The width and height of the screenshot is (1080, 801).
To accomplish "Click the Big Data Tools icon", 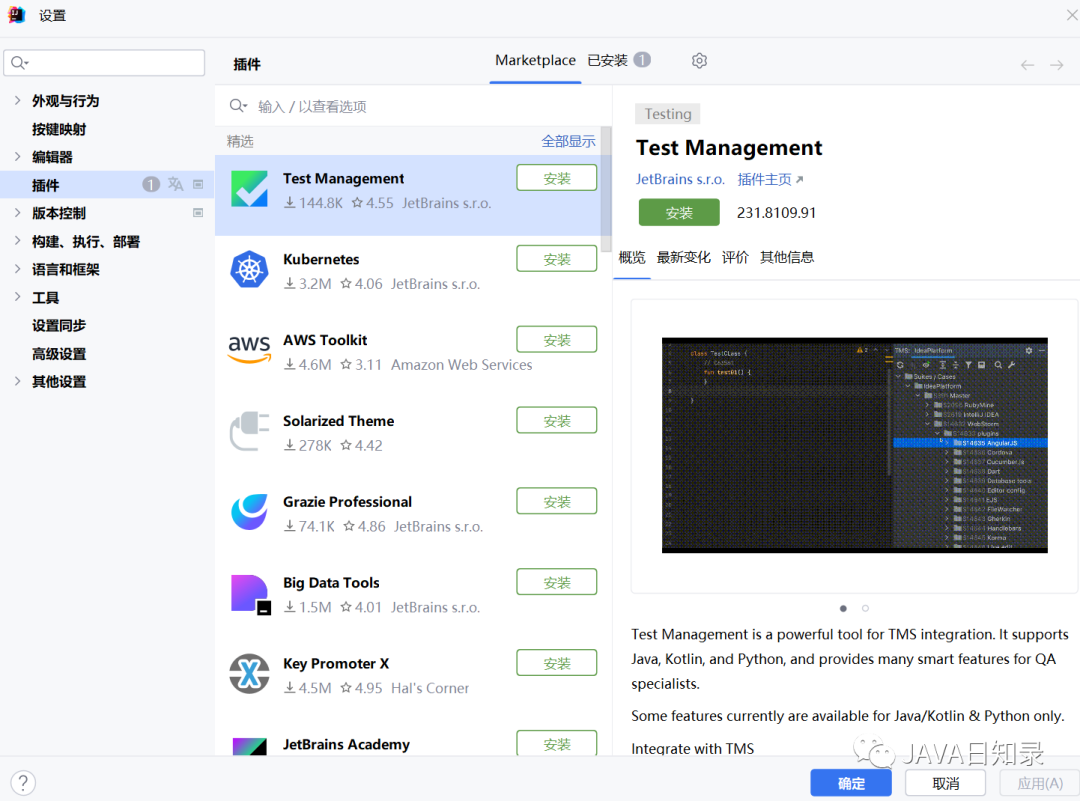I will (x=250, y=594).
